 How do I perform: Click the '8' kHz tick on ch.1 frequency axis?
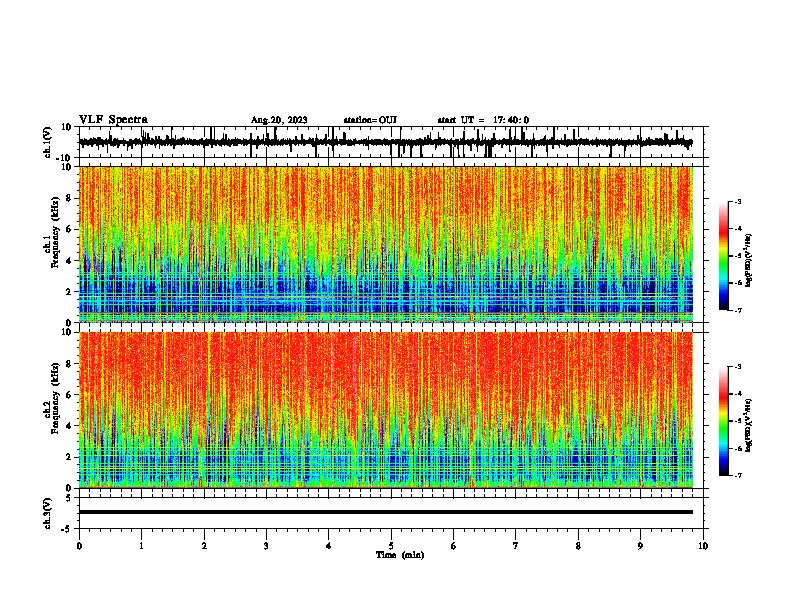tap(70, 198)
